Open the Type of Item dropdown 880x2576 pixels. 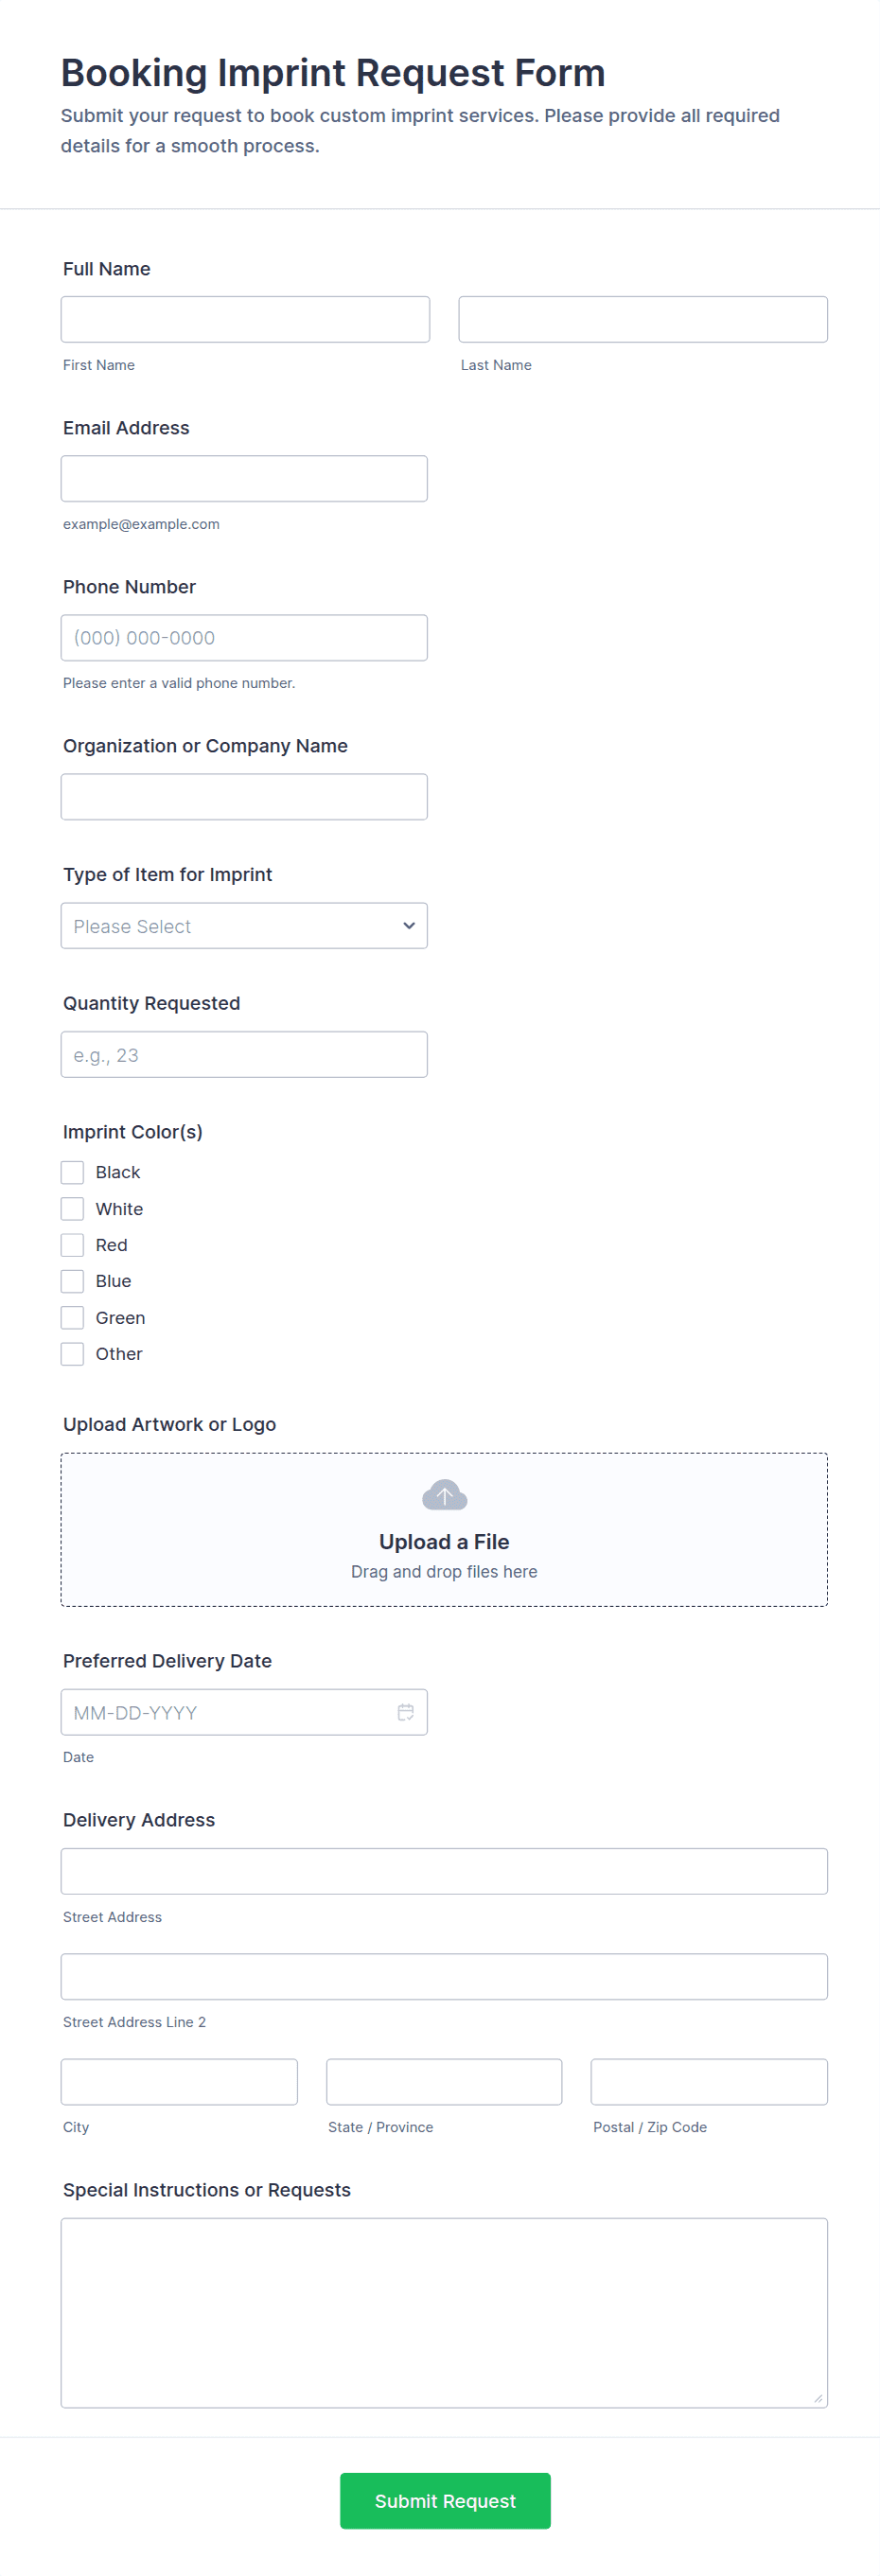coord(244,926)
